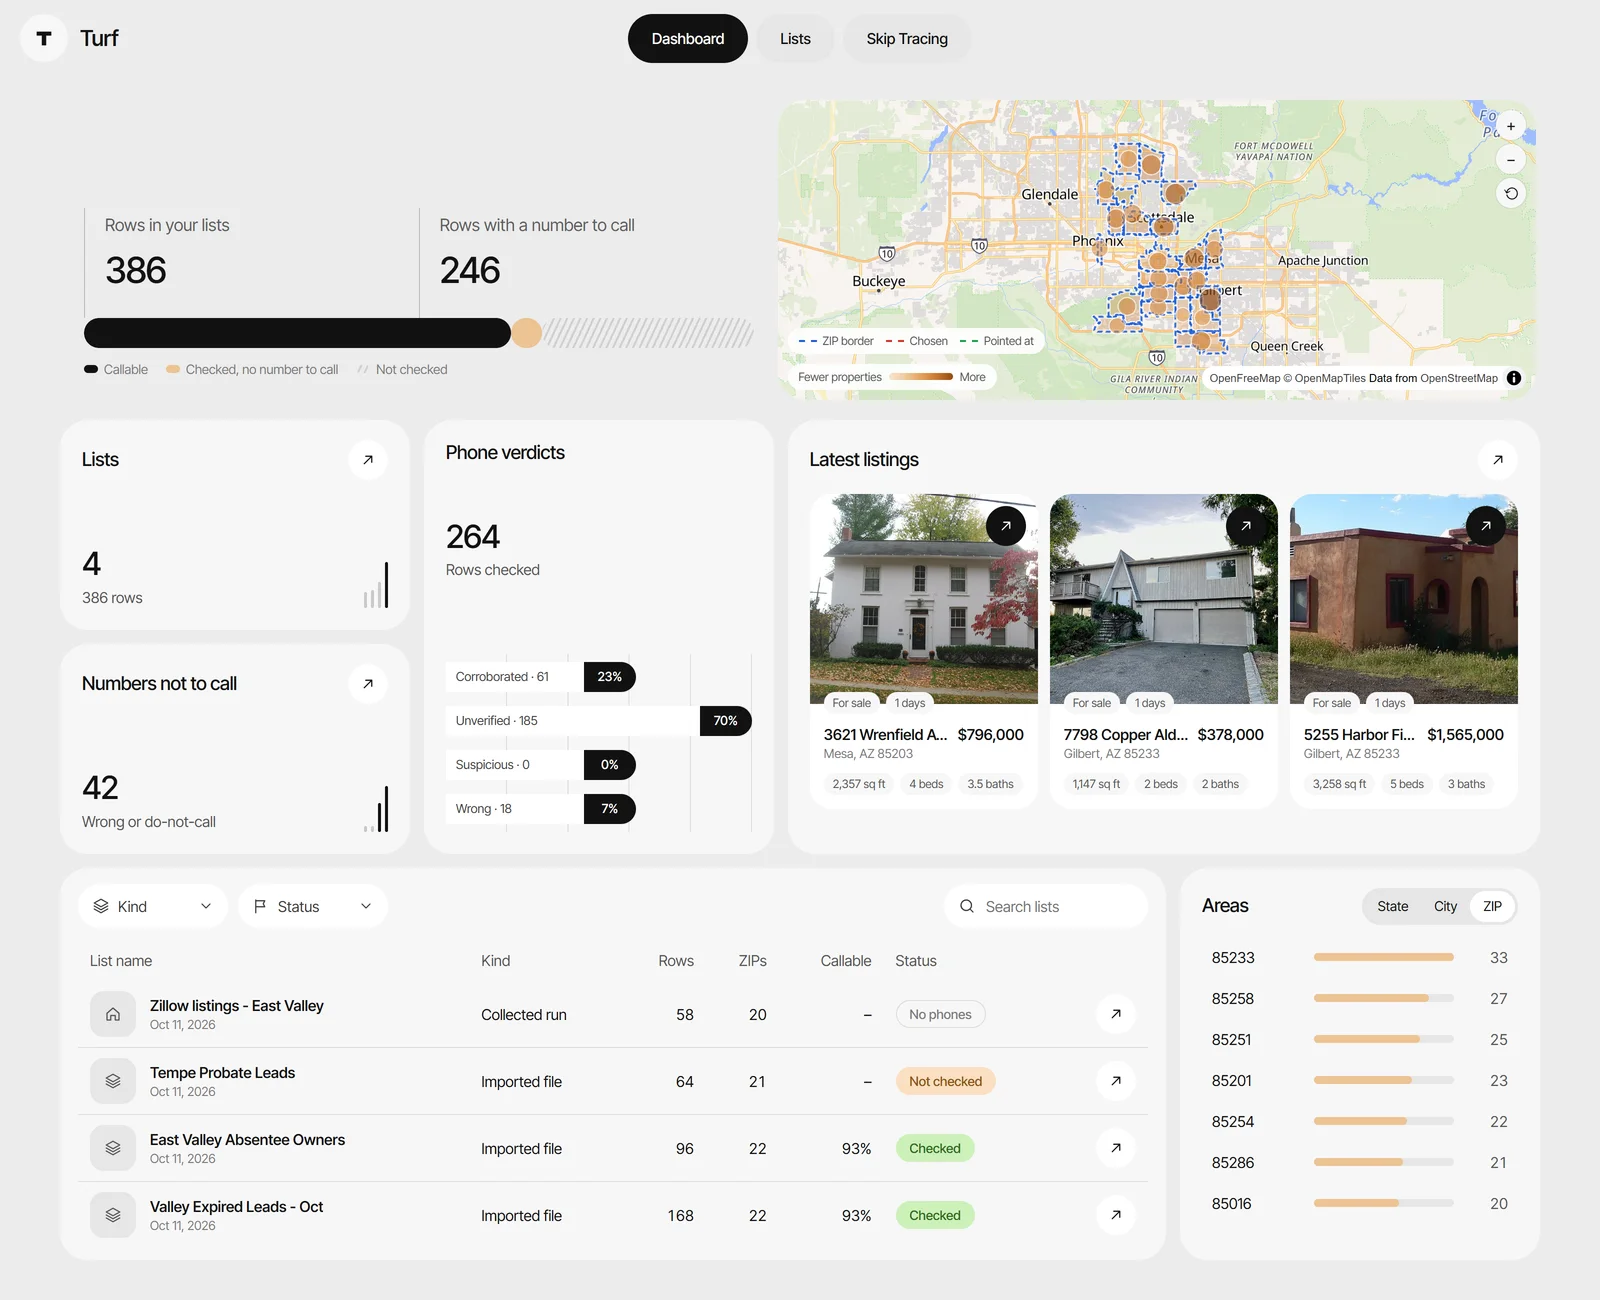Click the ZIPs column header

[752, 961]
